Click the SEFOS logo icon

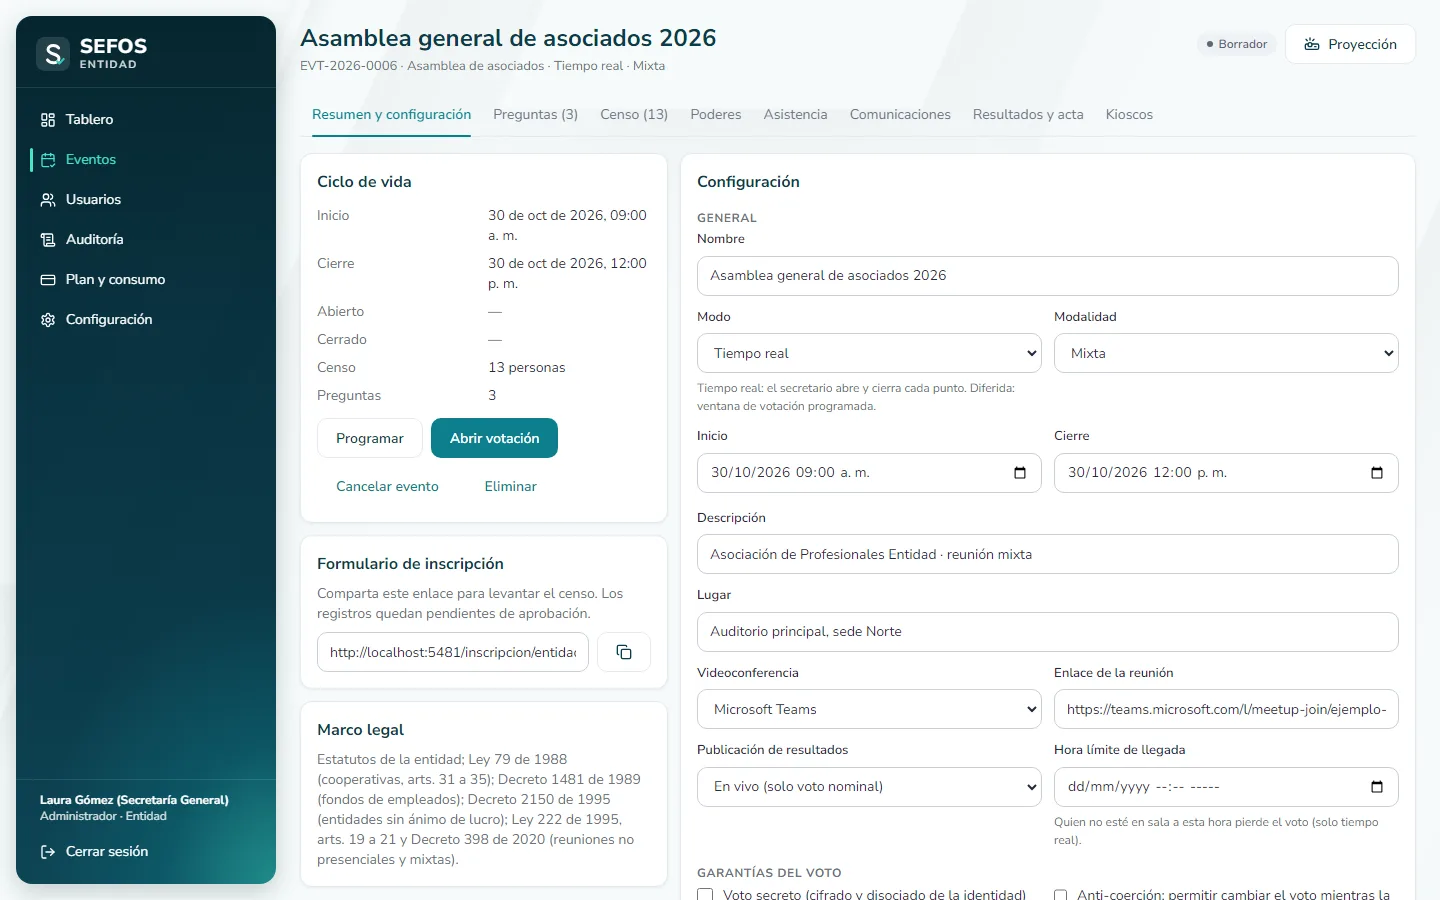pyautogui.click(x=53, y=53)
